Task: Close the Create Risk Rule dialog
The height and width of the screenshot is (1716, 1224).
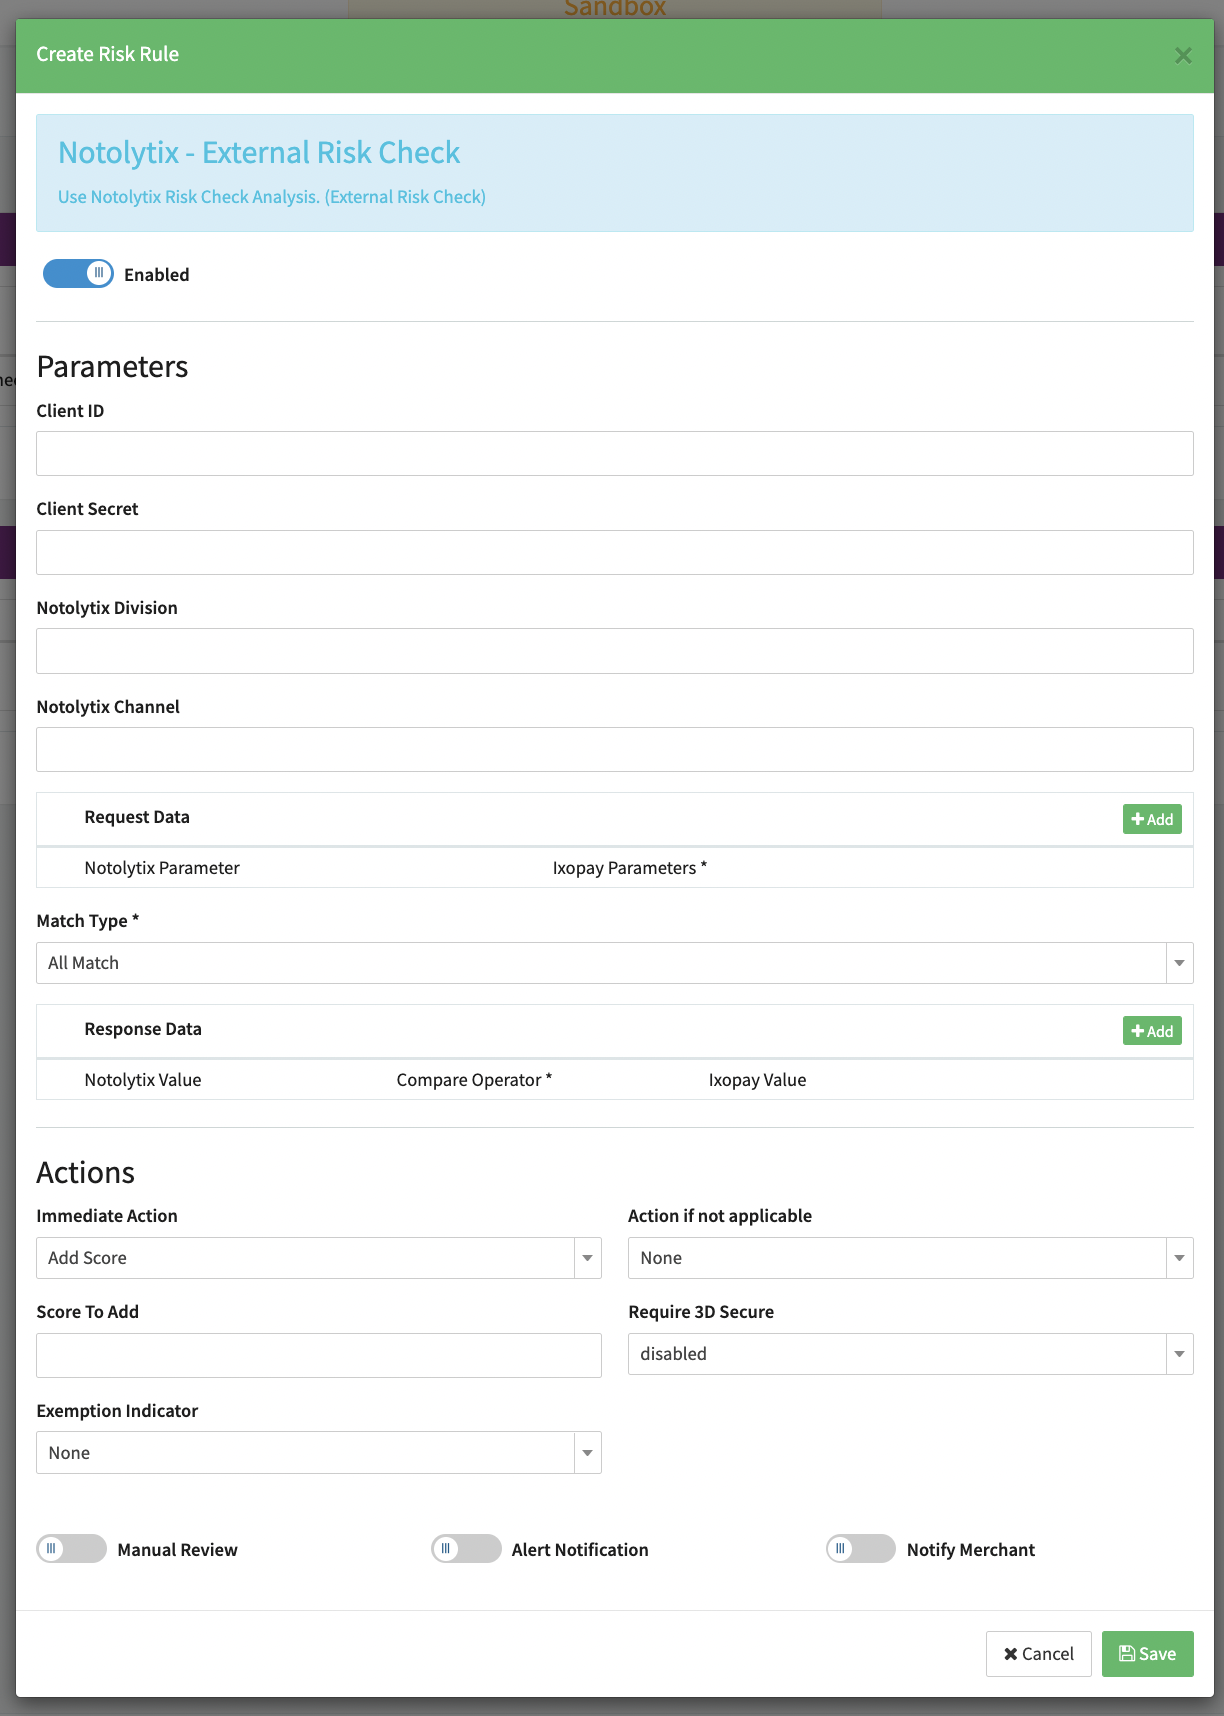Action: click(1183, 56)
